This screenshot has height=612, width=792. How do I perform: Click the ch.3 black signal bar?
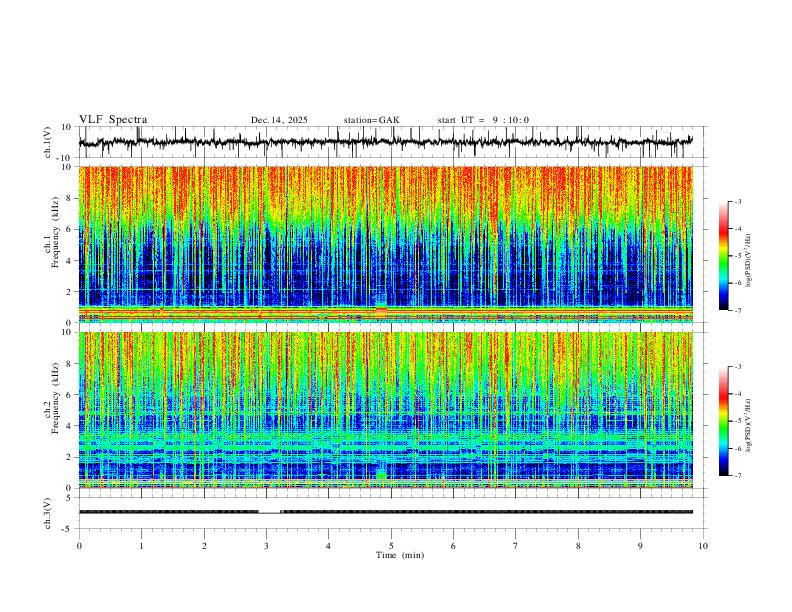[386, 512]
